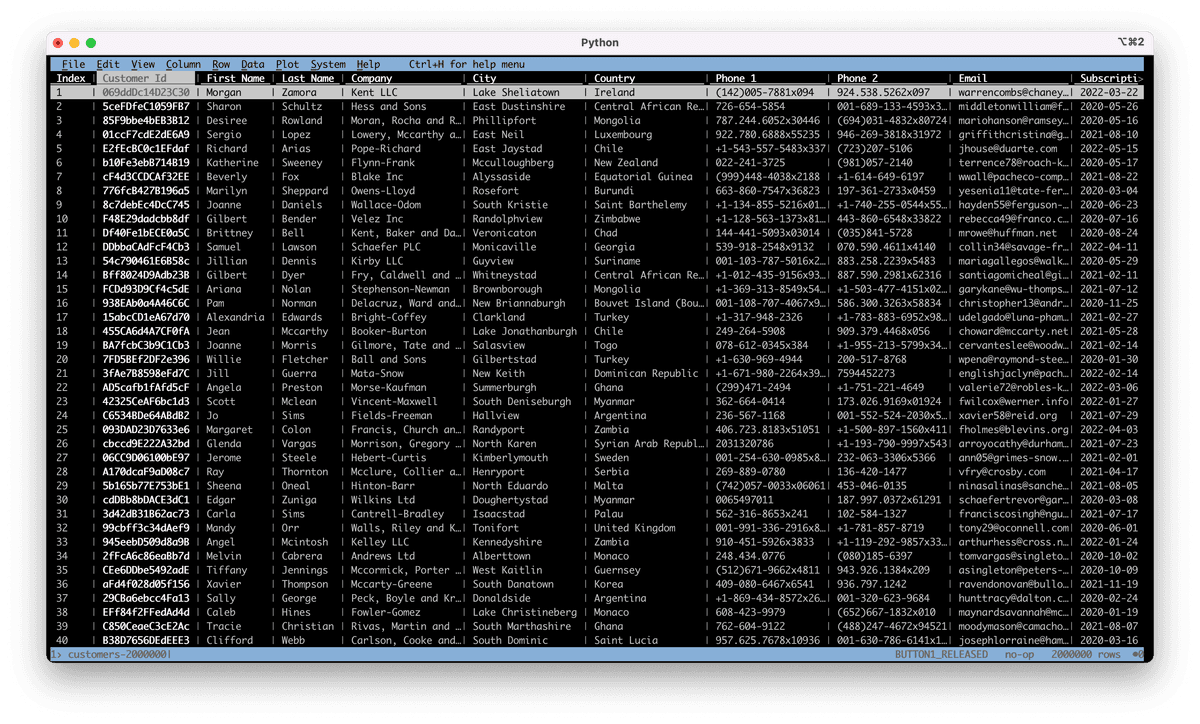Click country Sweden cell
The image size is (1200, 724).
coord(612,458)
